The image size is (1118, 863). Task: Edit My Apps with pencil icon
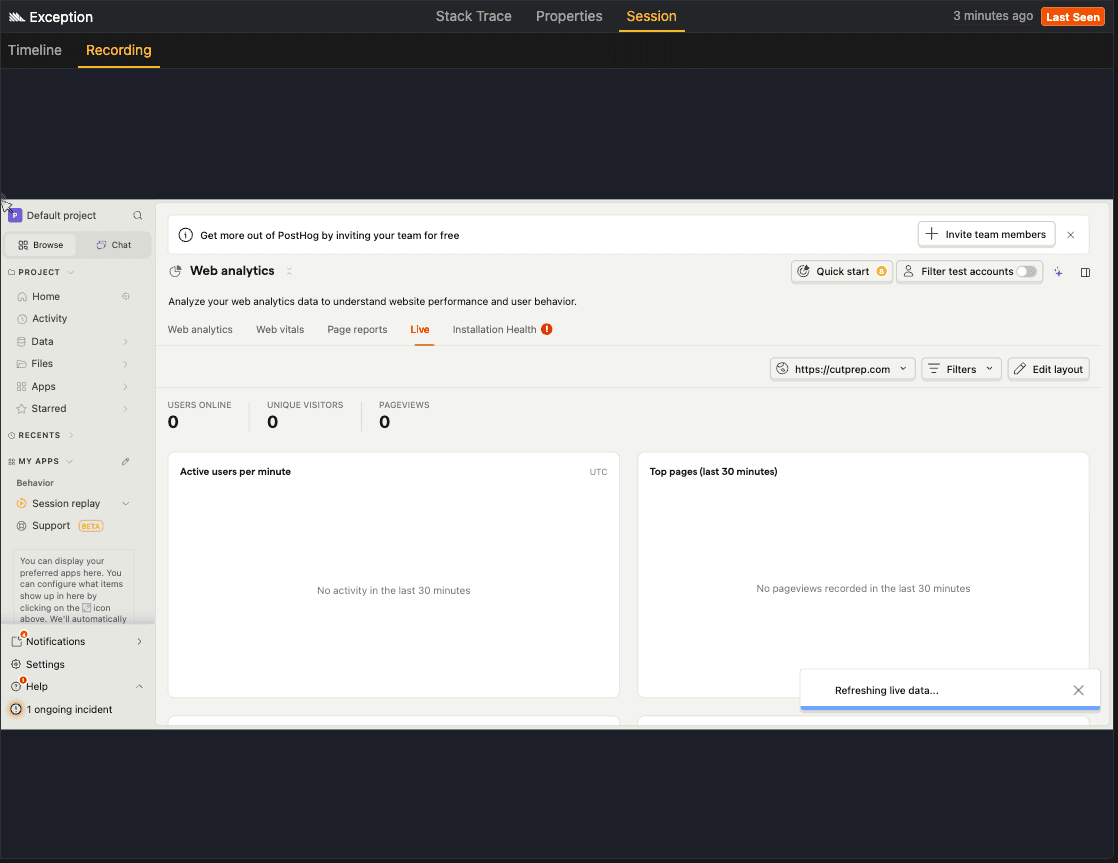pos(125,461)
